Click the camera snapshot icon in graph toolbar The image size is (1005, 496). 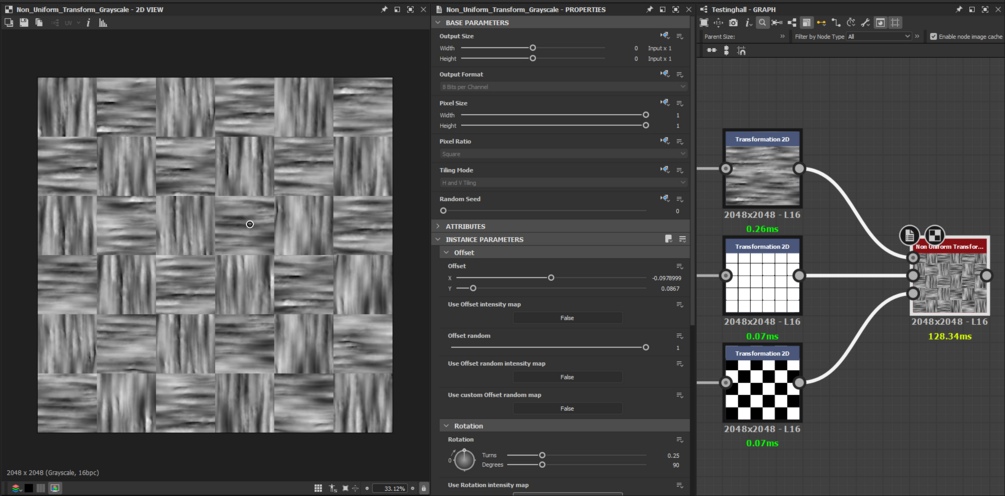(733, 22)
